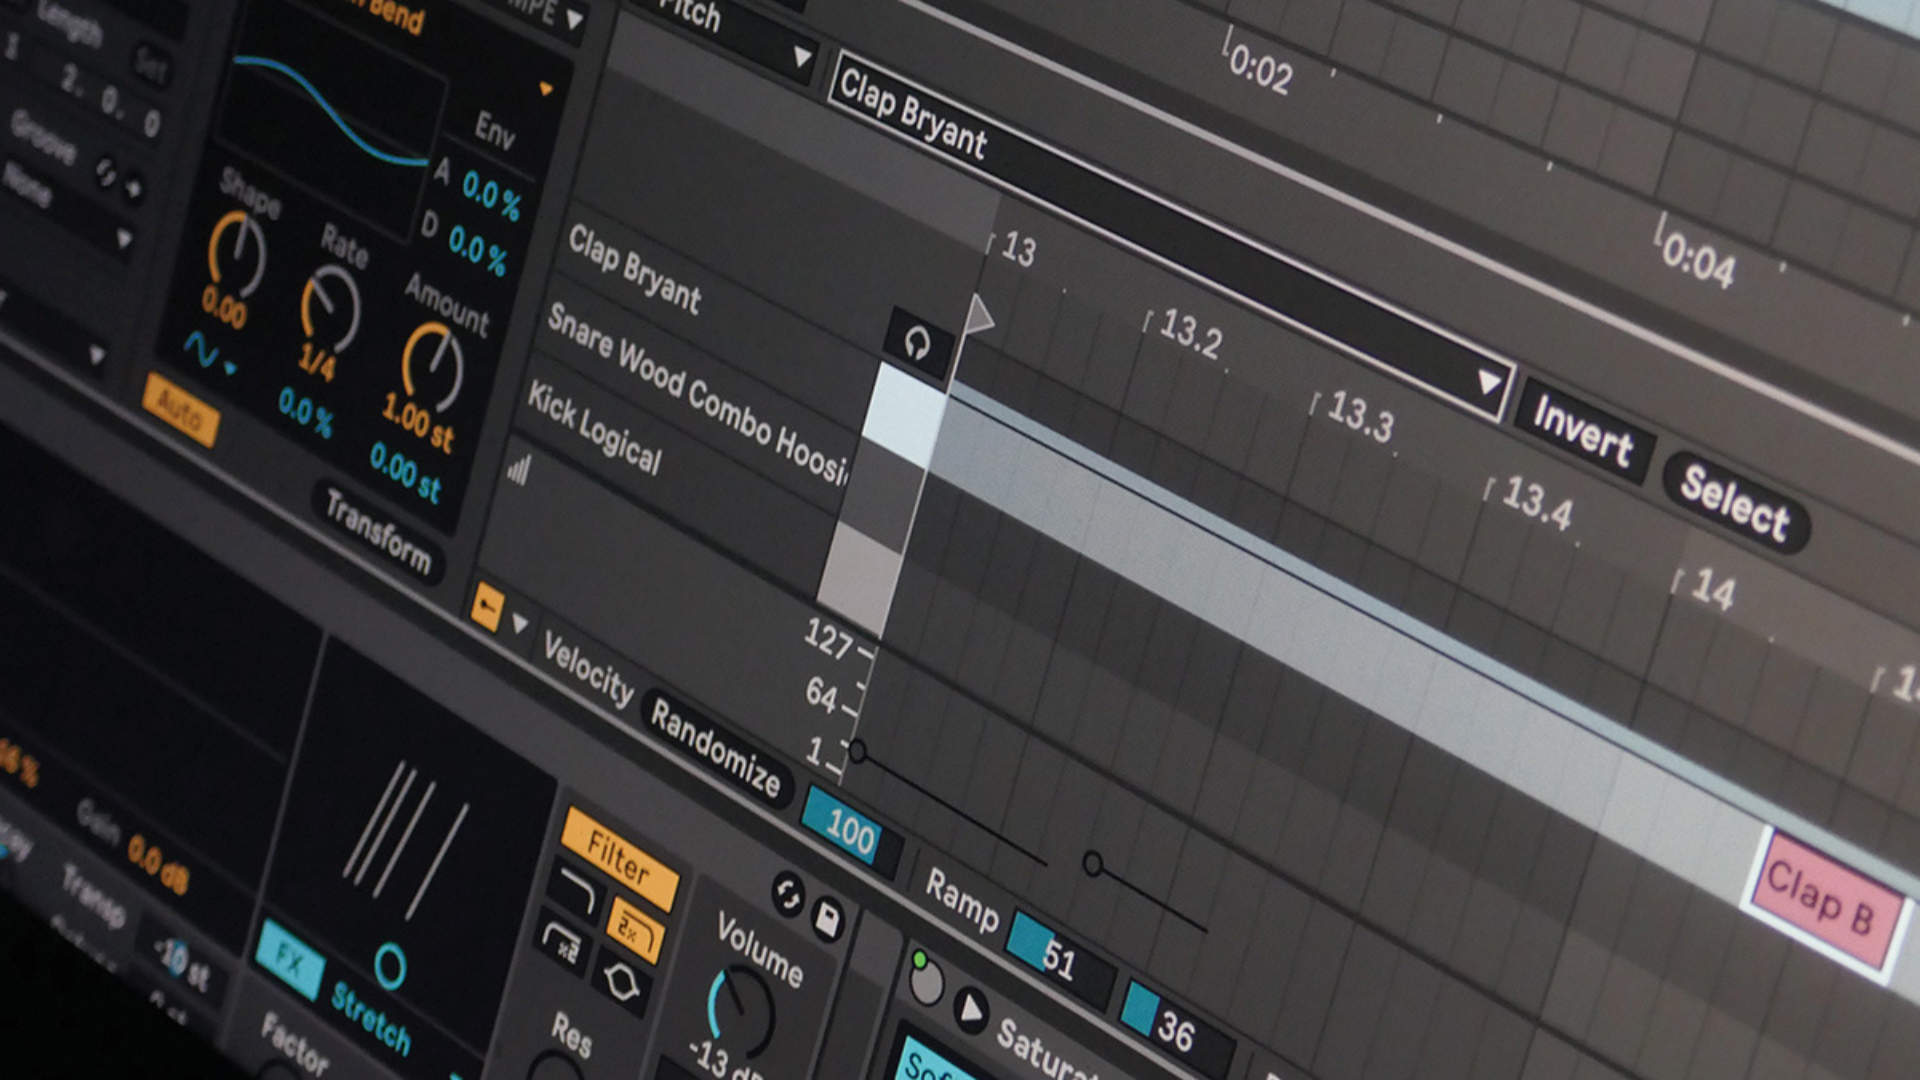Click the Set button near Length
The image size is (1920, 1080).
point(151,66)
